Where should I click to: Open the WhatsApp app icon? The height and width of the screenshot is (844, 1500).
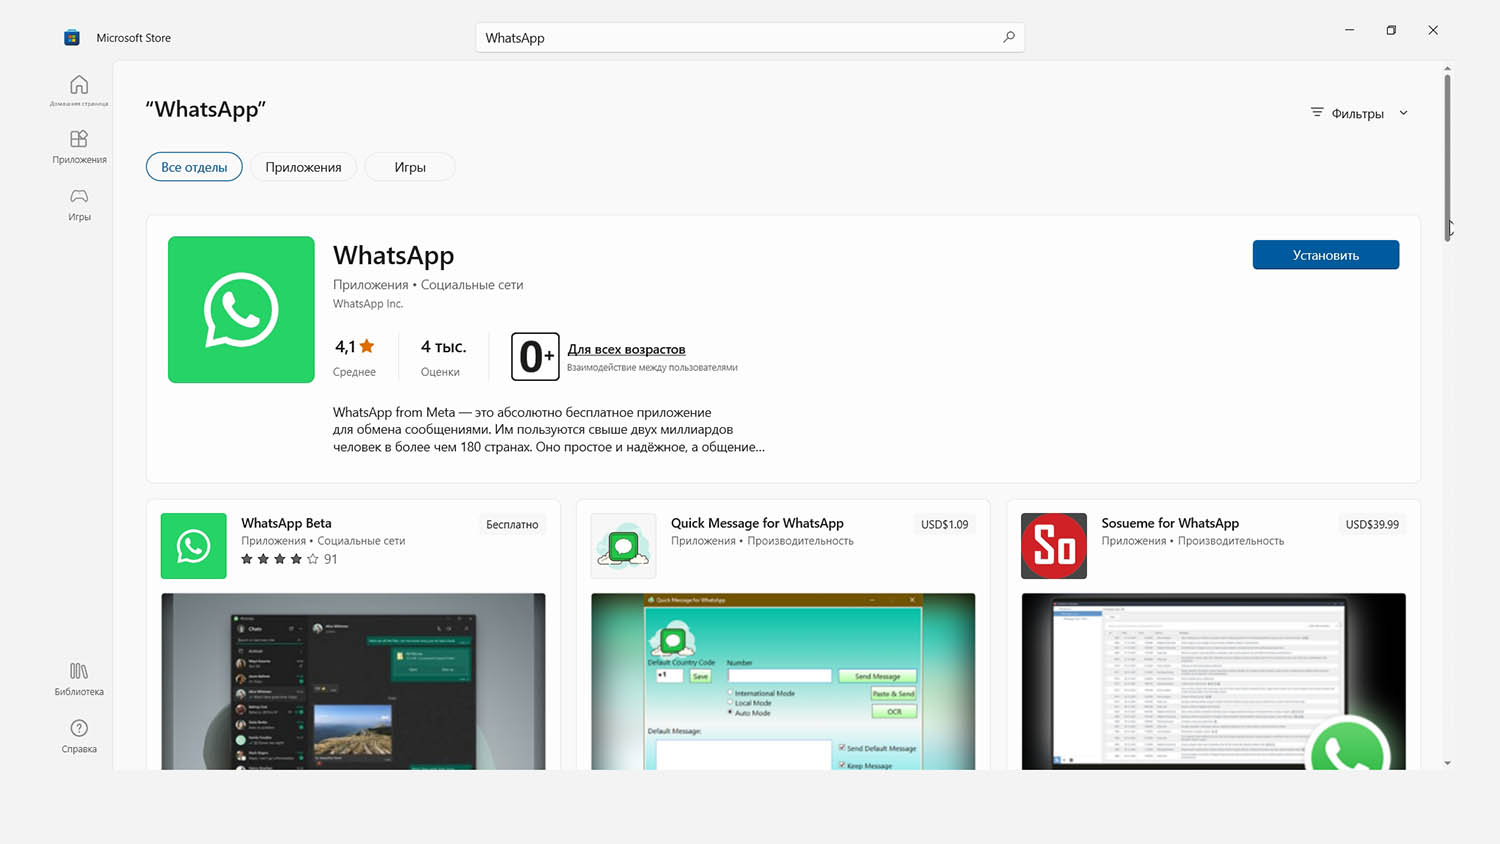(x=241, y=309)
